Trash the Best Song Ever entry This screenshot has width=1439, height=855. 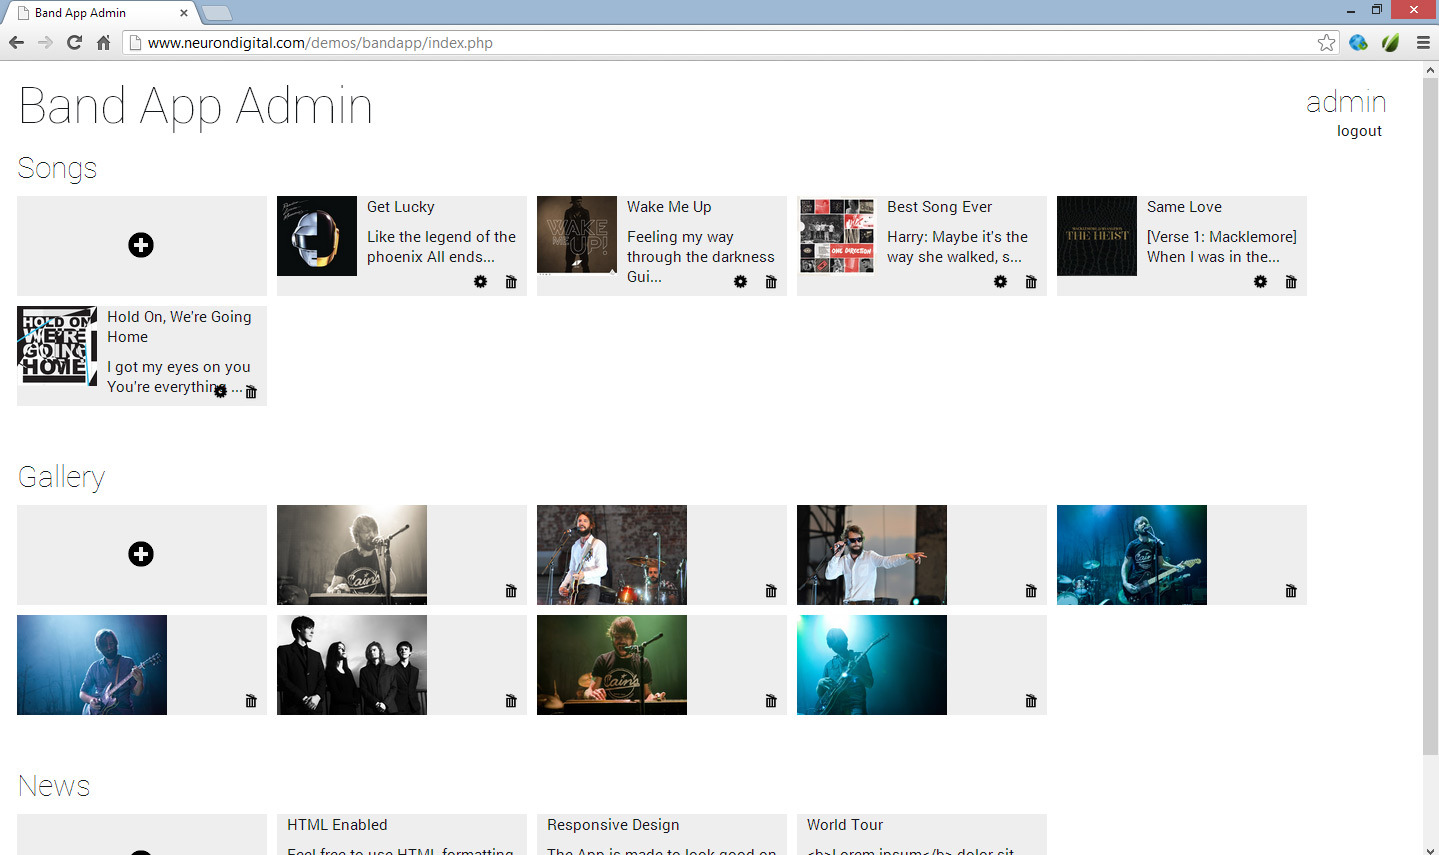(1031, 282)
